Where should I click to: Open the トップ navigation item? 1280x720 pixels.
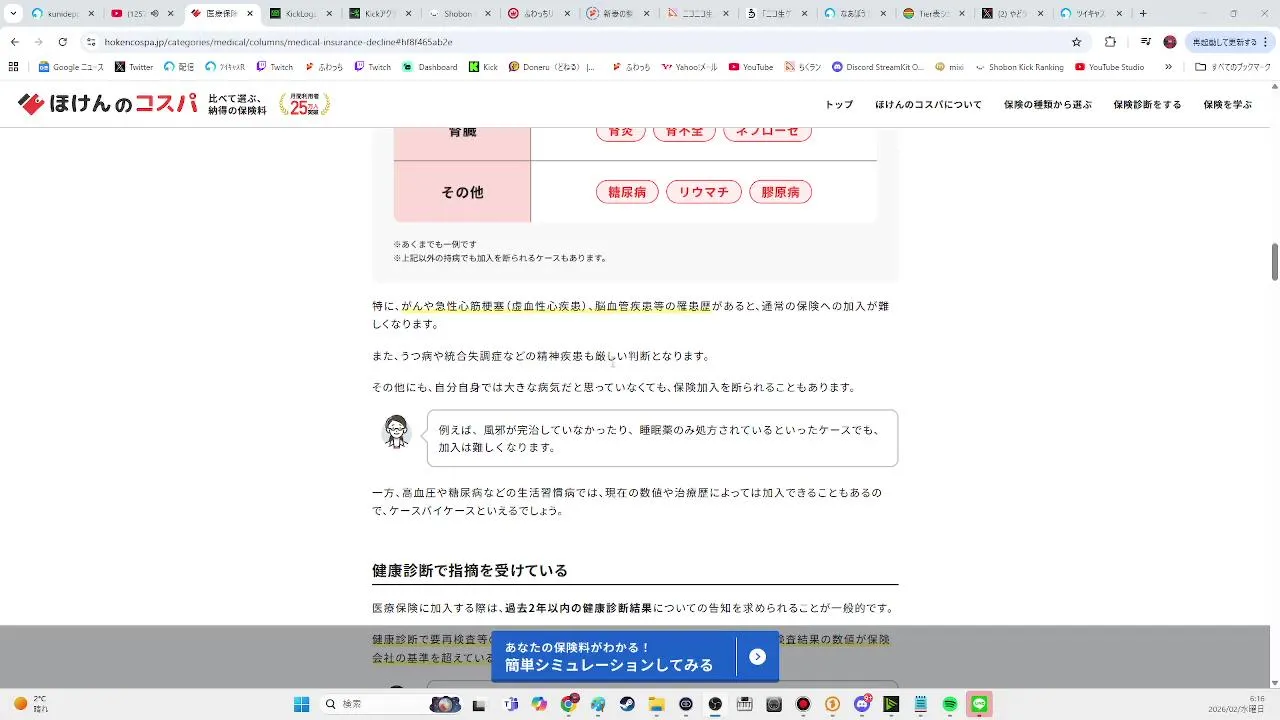point(839,104)
